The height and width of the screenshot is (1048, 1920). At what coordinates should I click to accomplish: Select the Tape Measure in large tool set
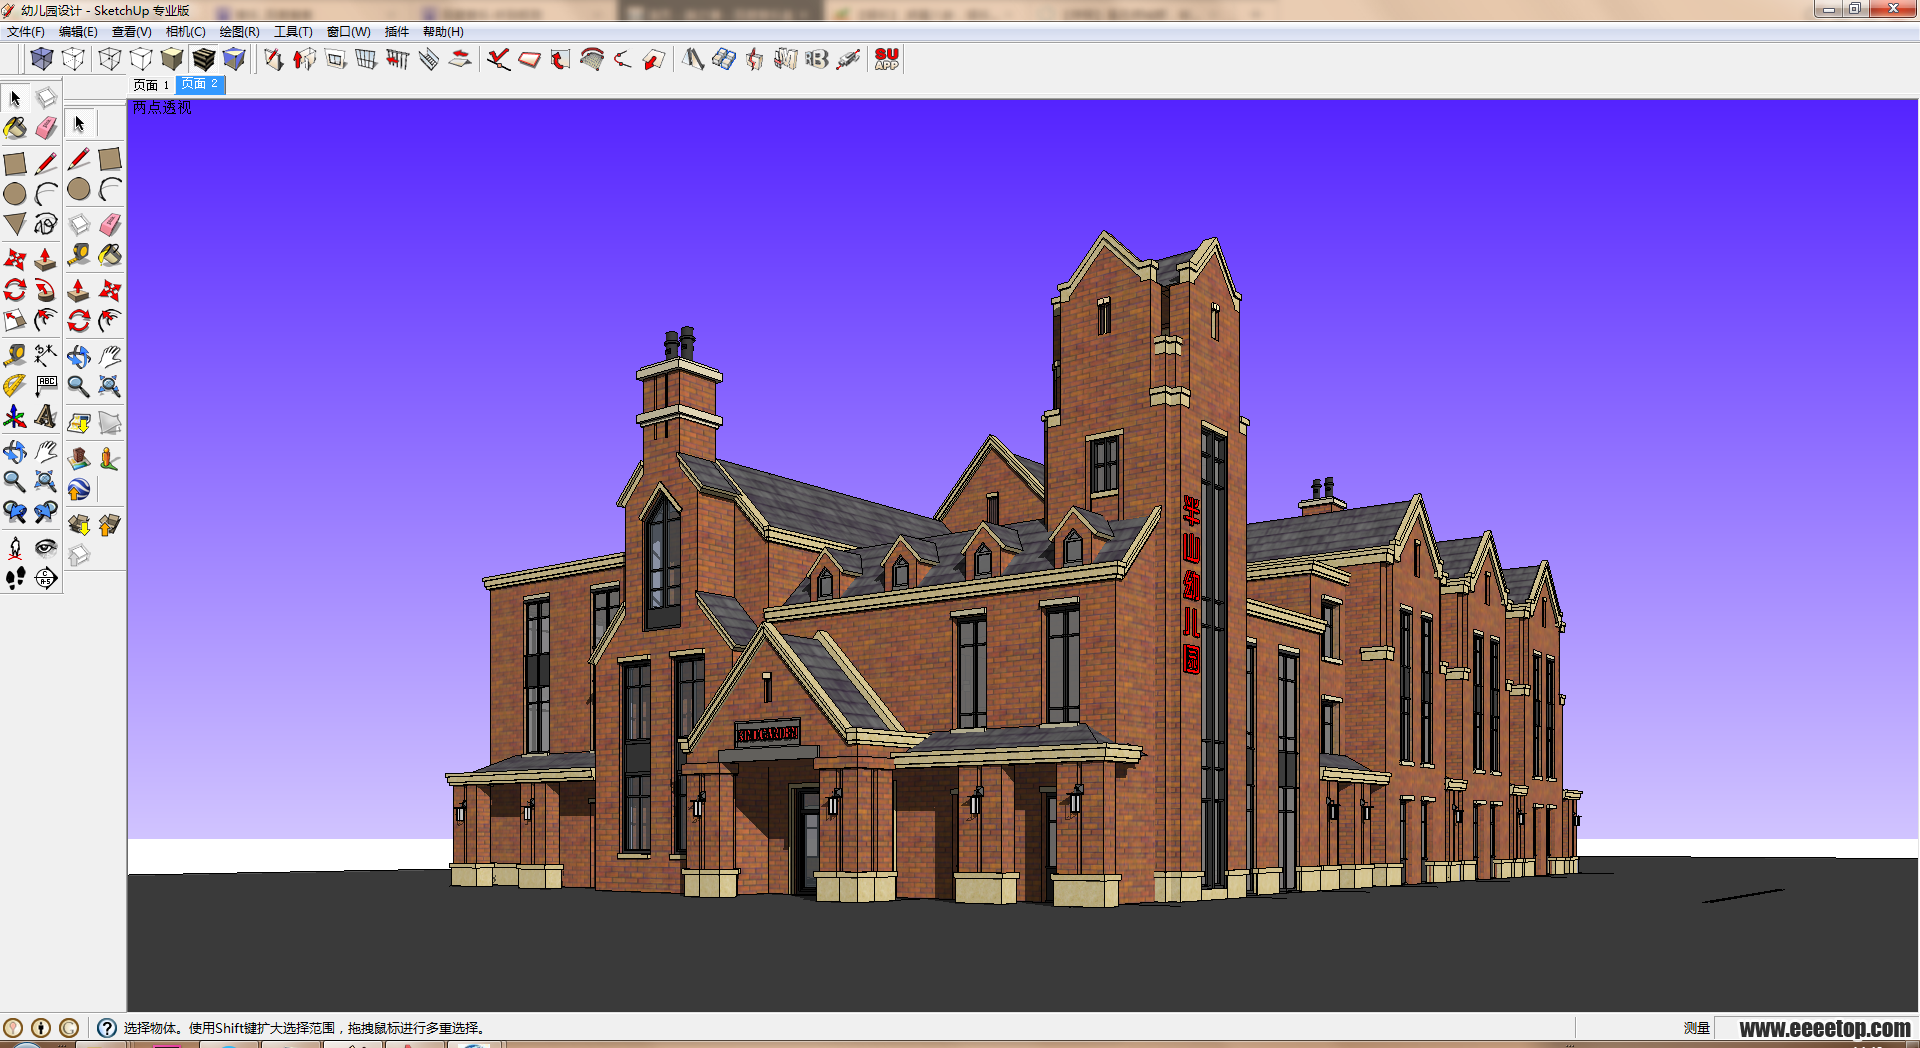point(15,355)
